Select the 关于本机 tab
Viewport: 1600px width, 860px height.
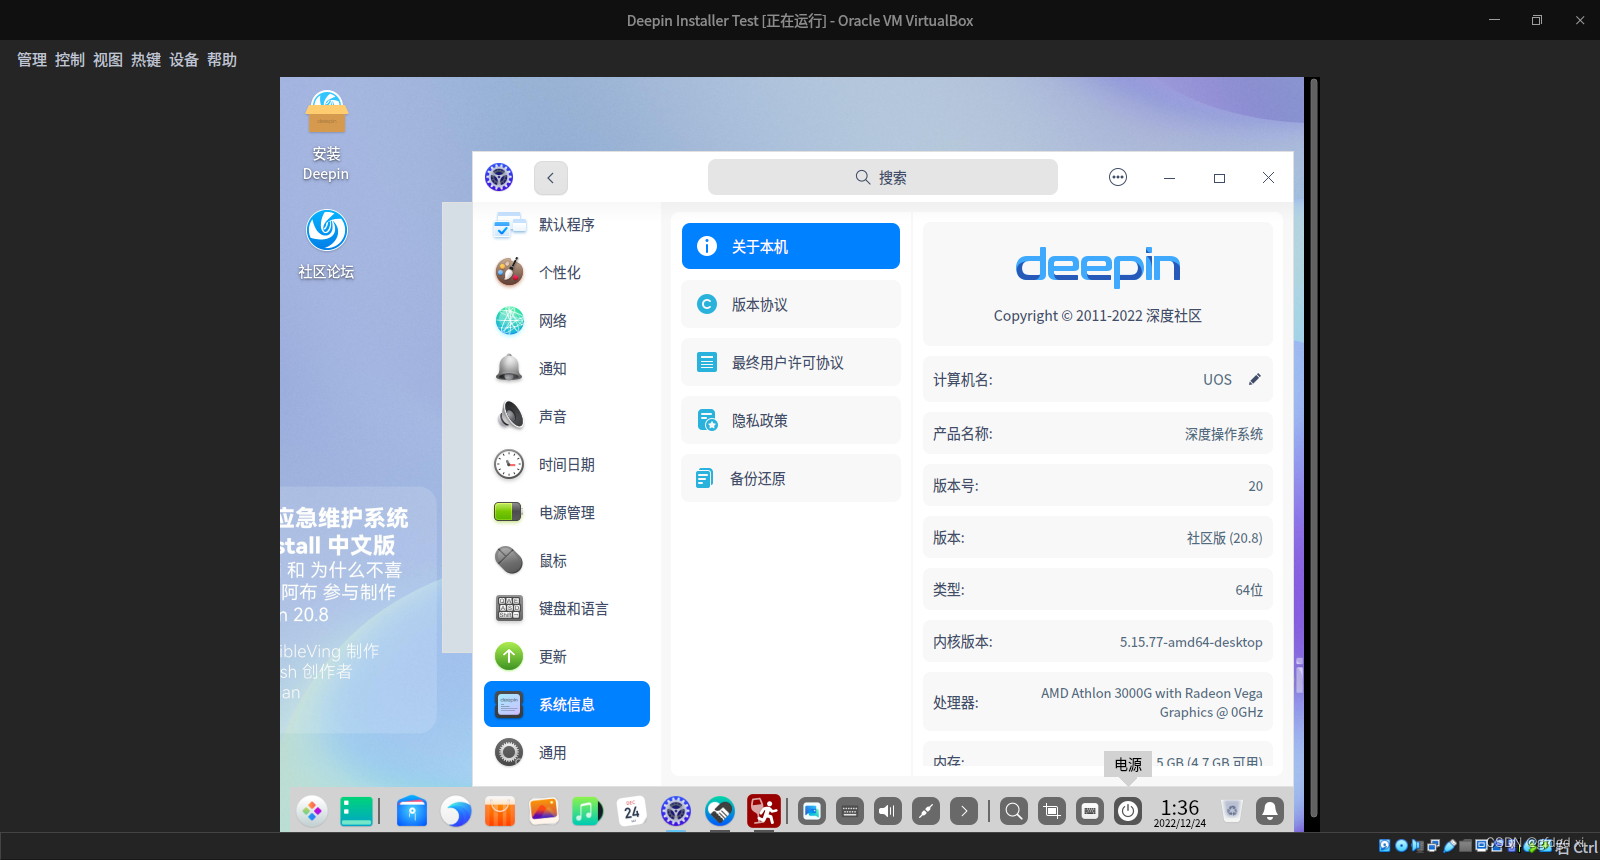pyautogui.click(x=791, y=246)
